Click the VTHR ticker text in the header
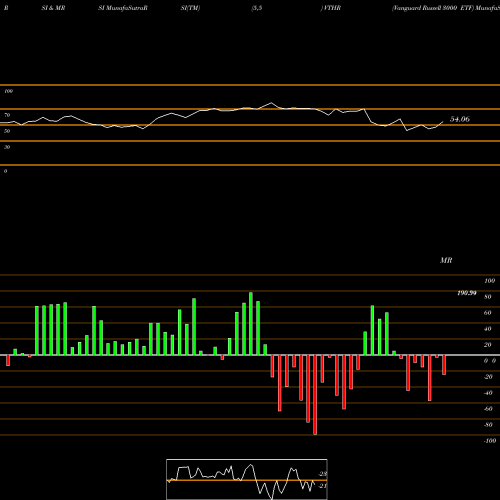 point(332,8)
